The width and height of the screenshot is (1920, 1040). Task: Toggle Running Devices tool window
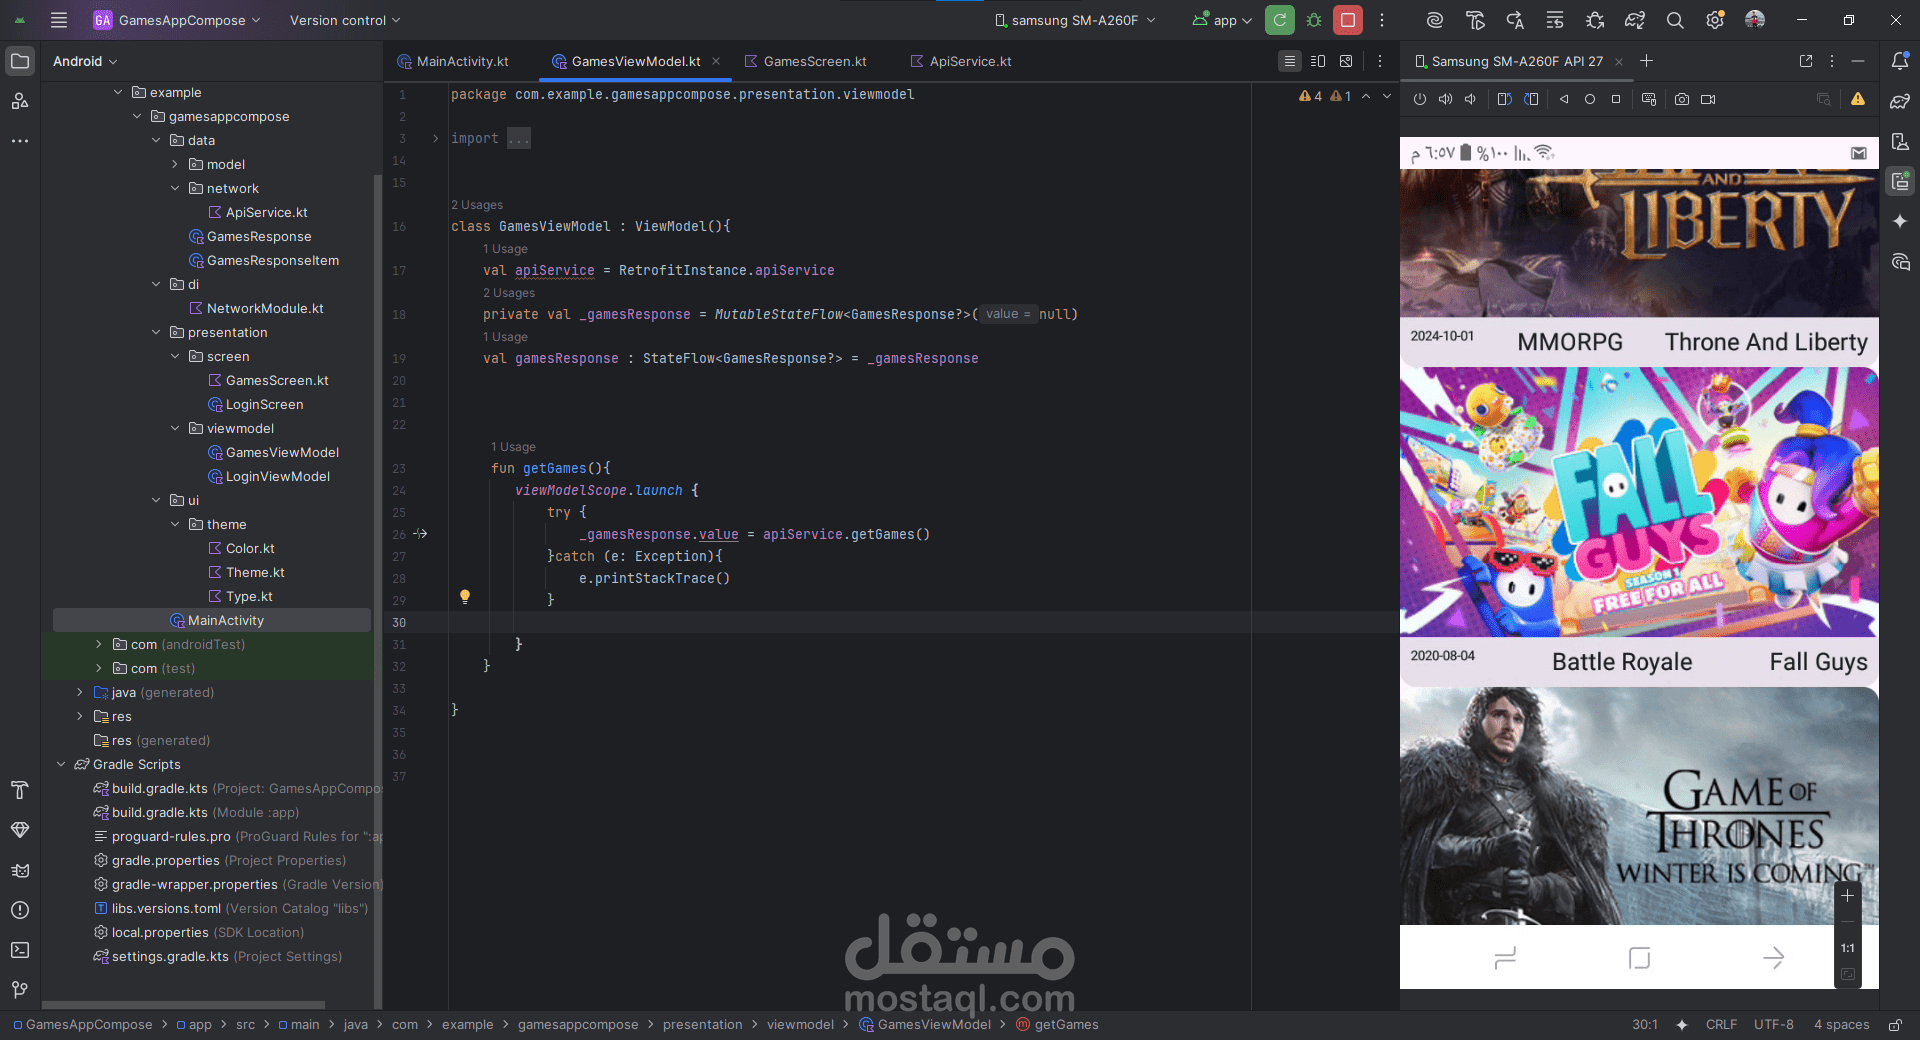coord(1900,181)
